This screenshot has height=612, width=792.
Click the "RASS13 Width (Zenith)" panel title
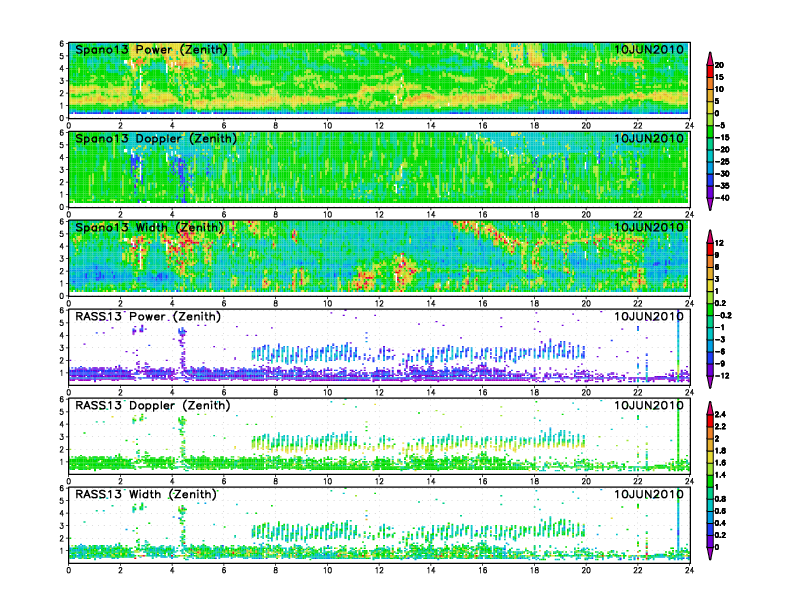[145, 494]
